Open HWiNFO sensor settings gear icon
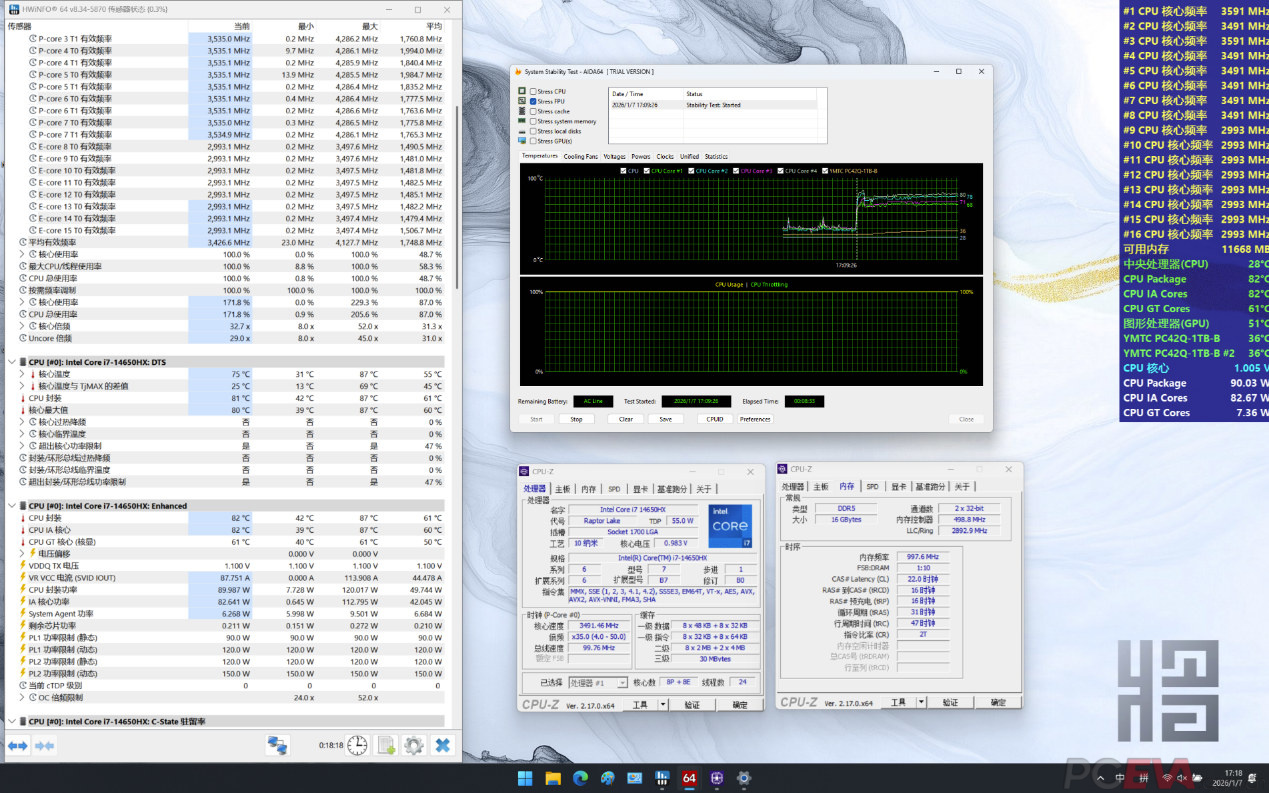The width and height of the screenshot is (1269, 793). pos(413,745)
